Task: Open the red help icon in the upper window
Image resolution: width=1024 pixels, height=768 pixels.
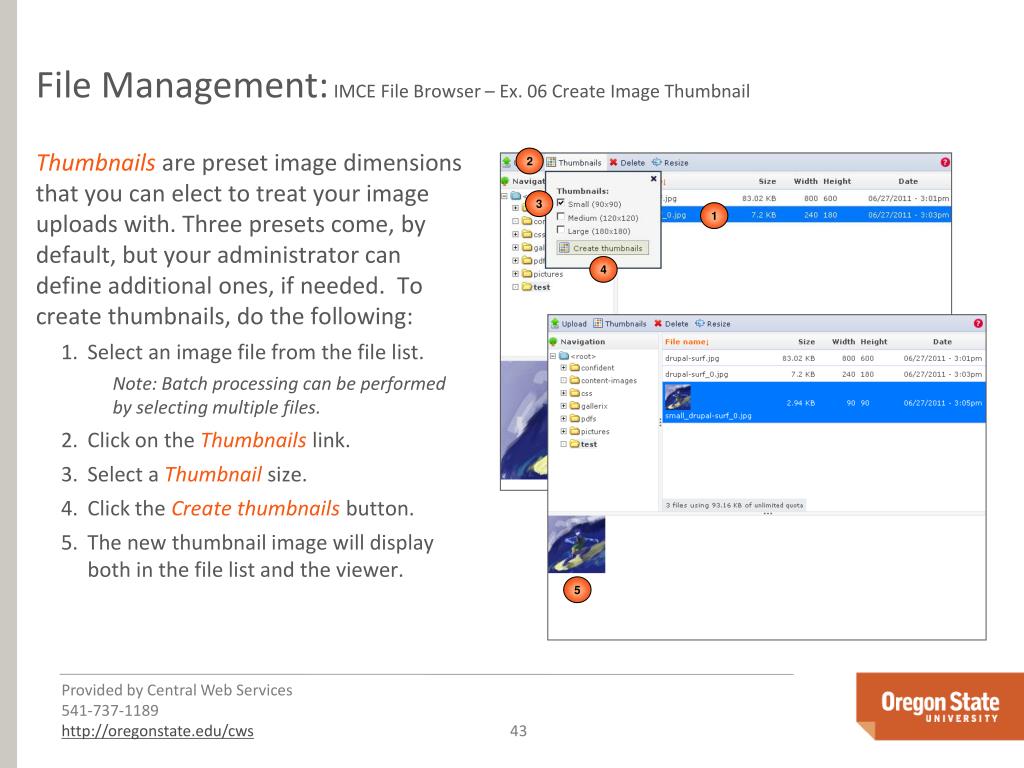Action: 945,162
